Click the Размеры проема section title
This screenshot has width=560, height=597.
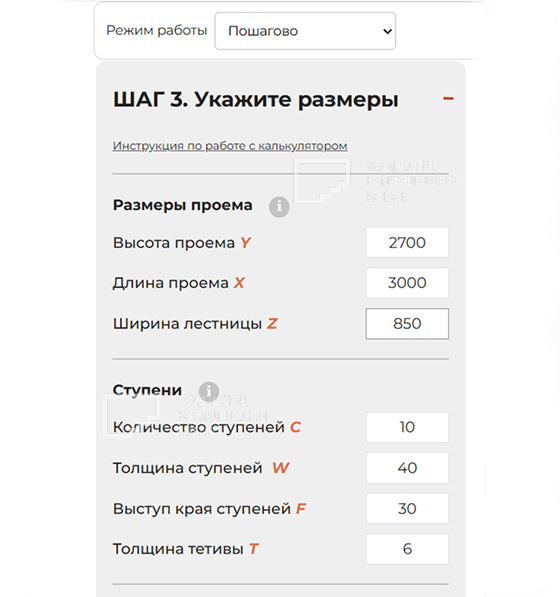(x=182, y=205)
